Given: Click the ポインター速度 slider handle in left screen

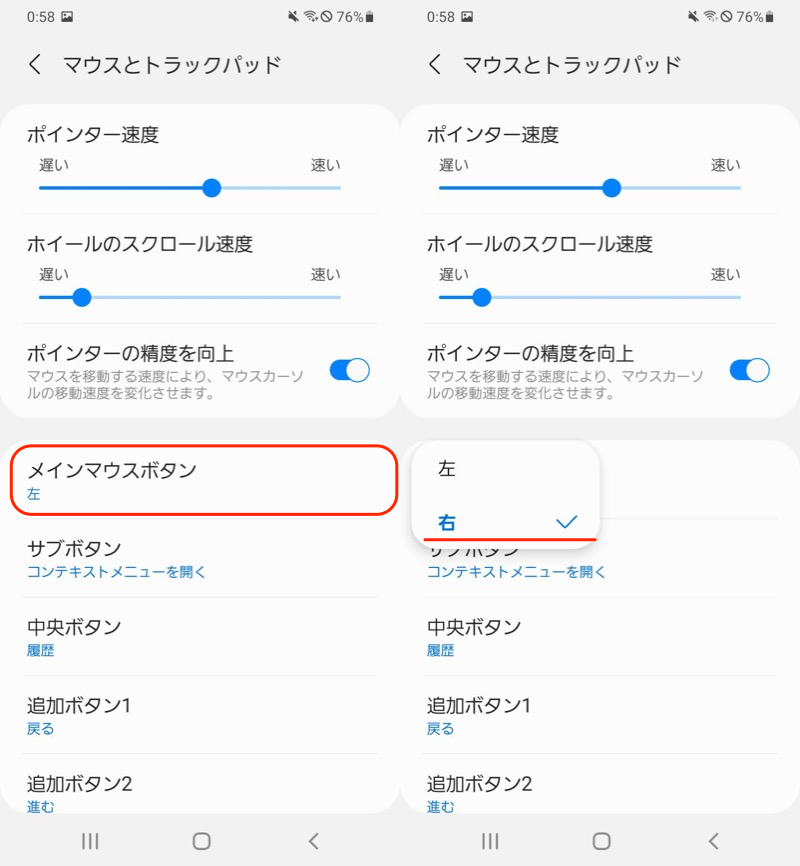Looking at the screenshot, I should click(x=211, y=187).
